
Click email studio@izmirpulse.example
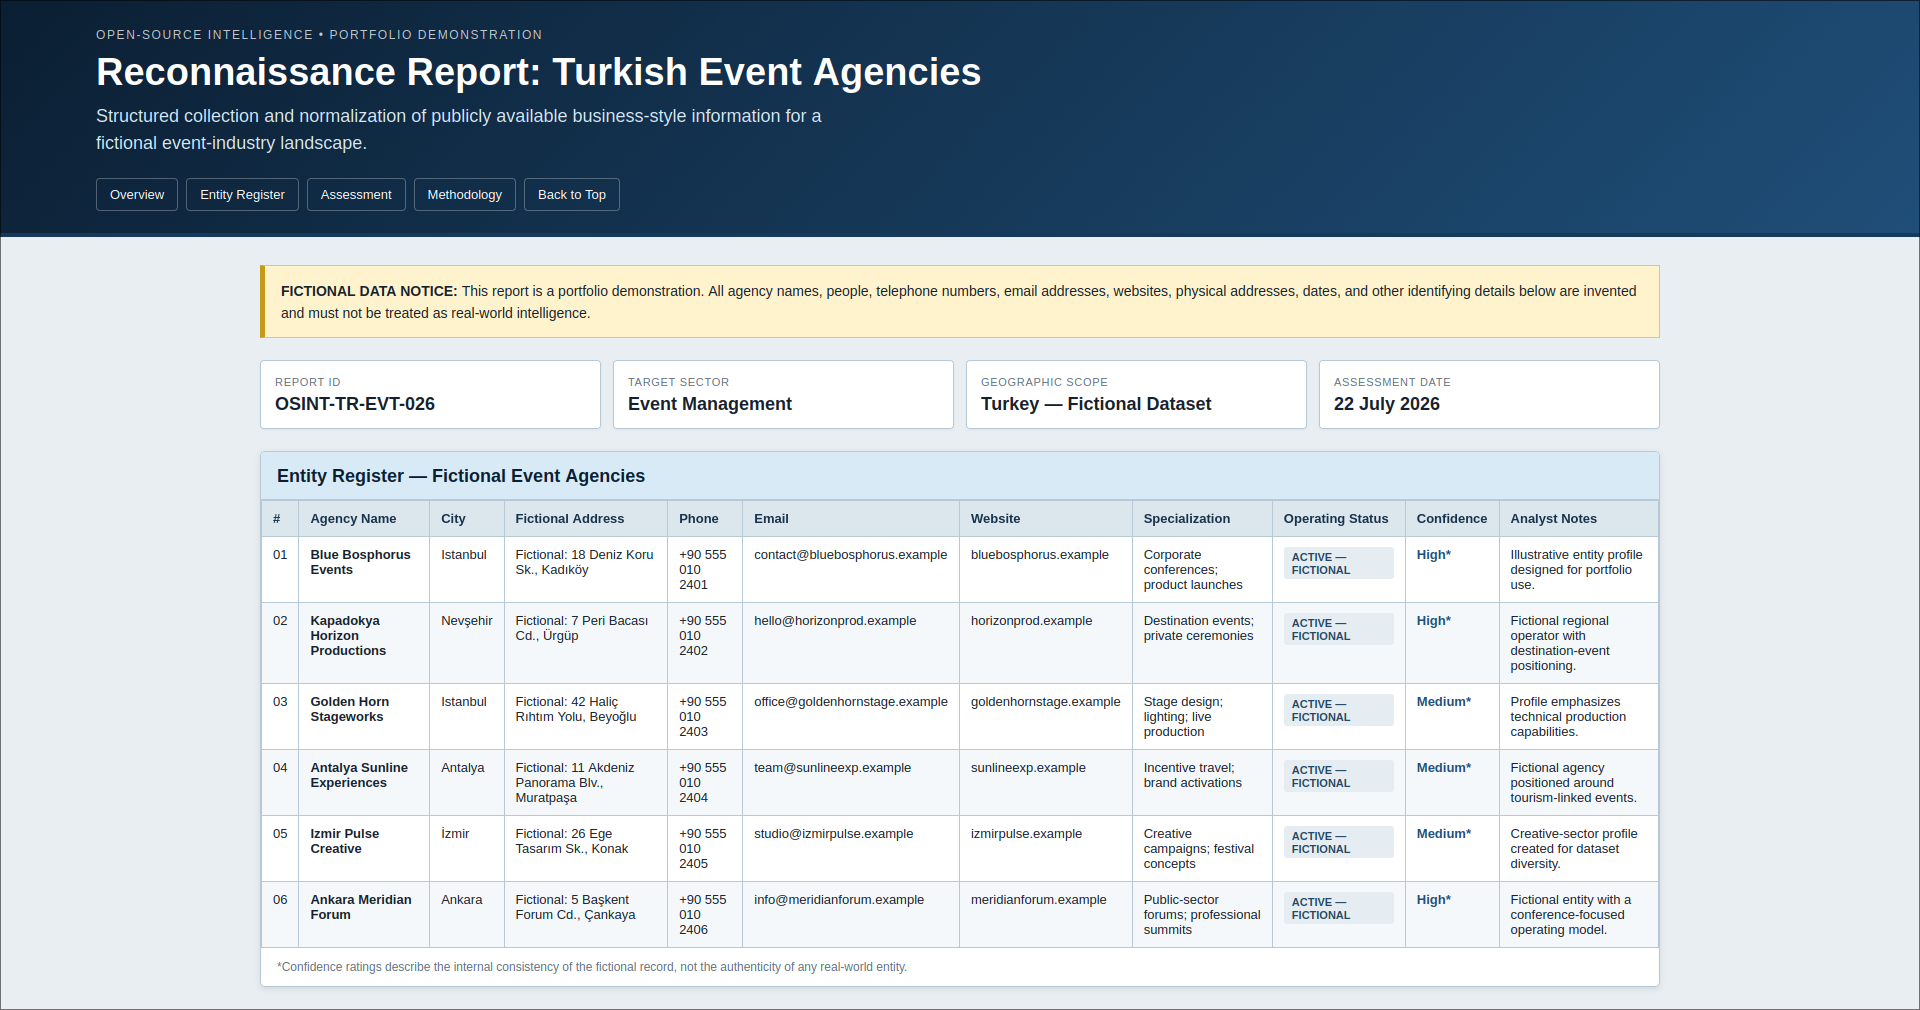pyautogui.click(x=833, y=834)
